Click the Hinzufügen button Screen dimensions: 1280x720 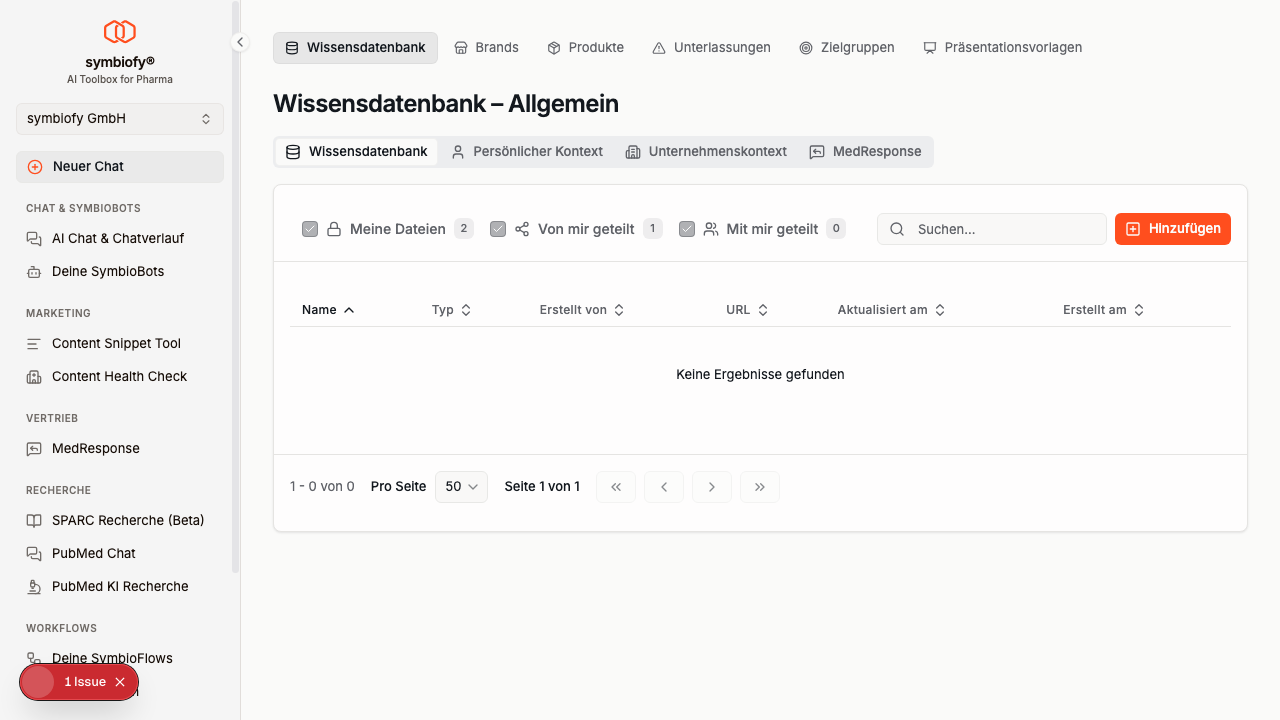click(1172, 229)
